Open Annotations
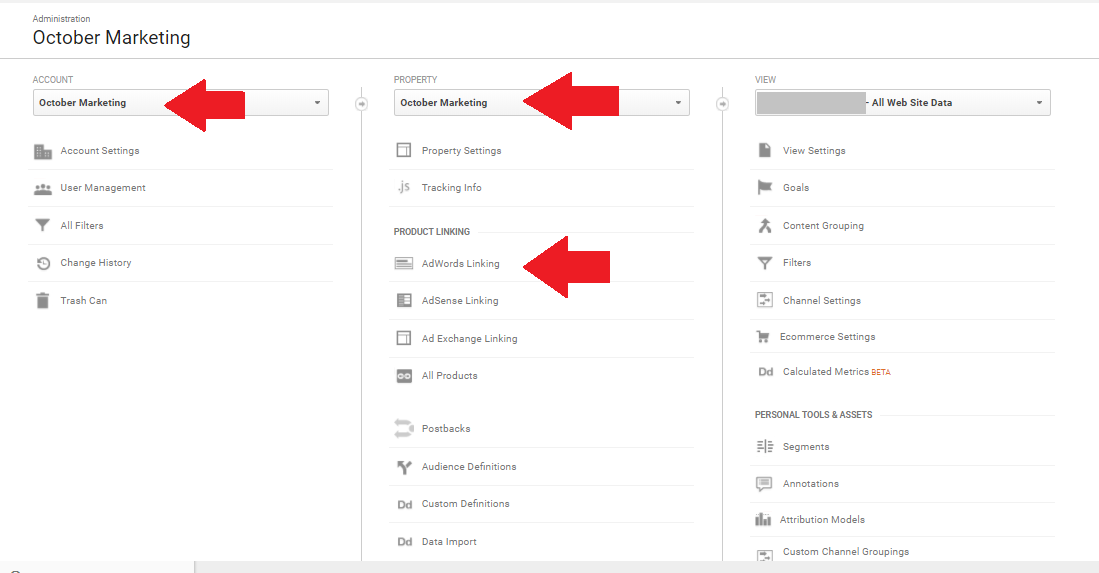 click(x=810, y=484)
